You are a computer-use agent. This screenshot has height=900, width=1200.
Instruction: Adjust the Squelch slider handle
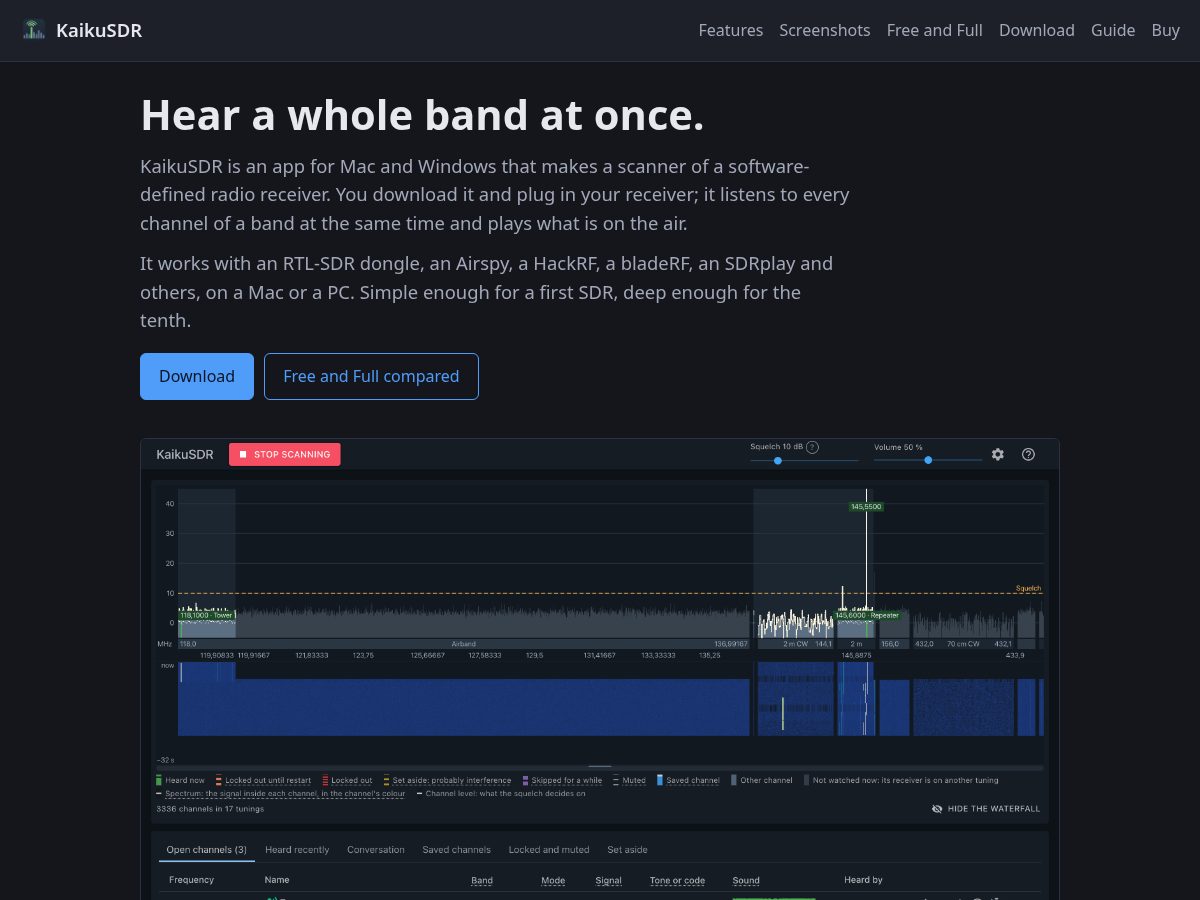[x=778, y=460]
